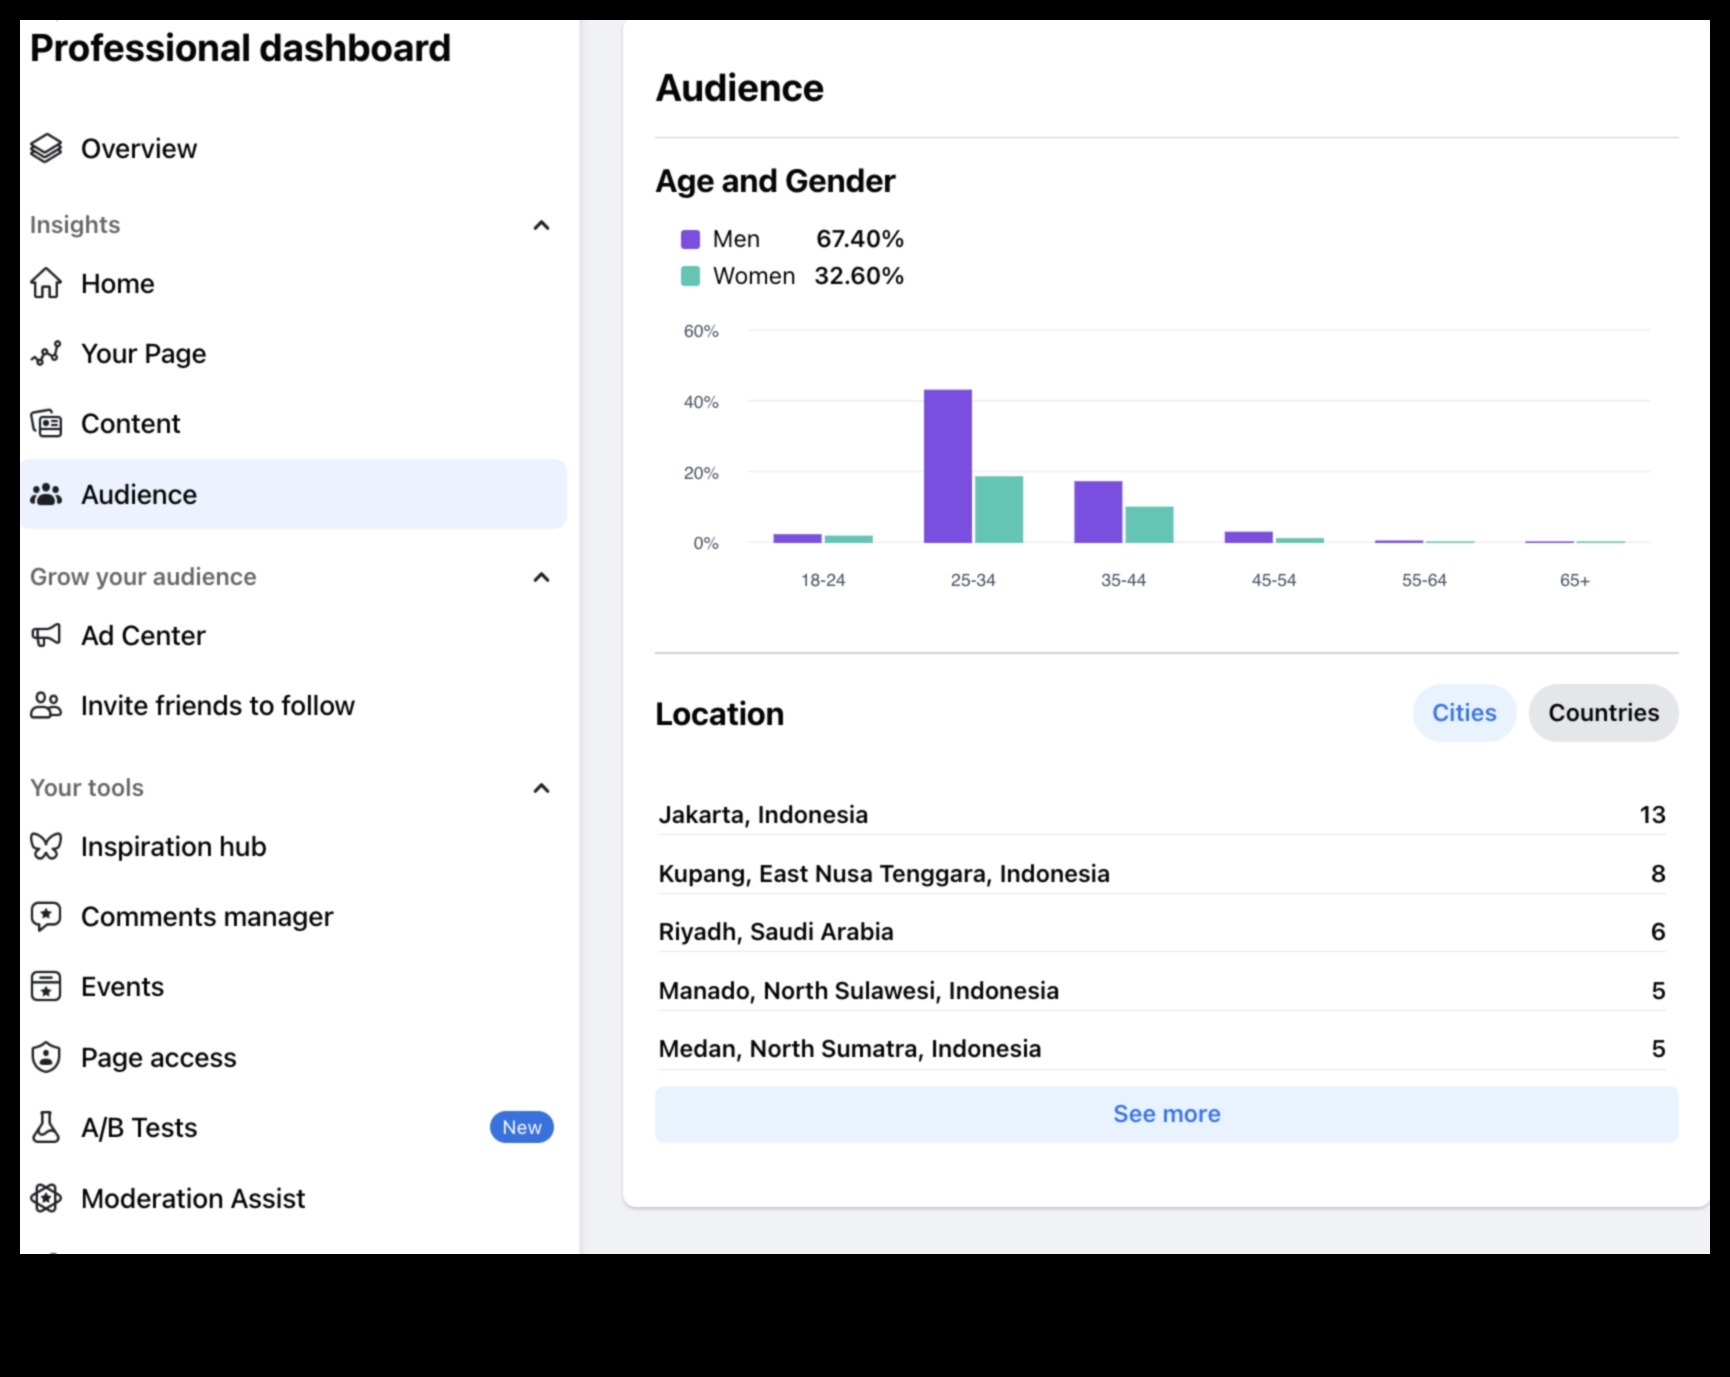1730x1377 pixels.
Task: Open Comments manager speech bubble icon
Action: pos(46,917)
